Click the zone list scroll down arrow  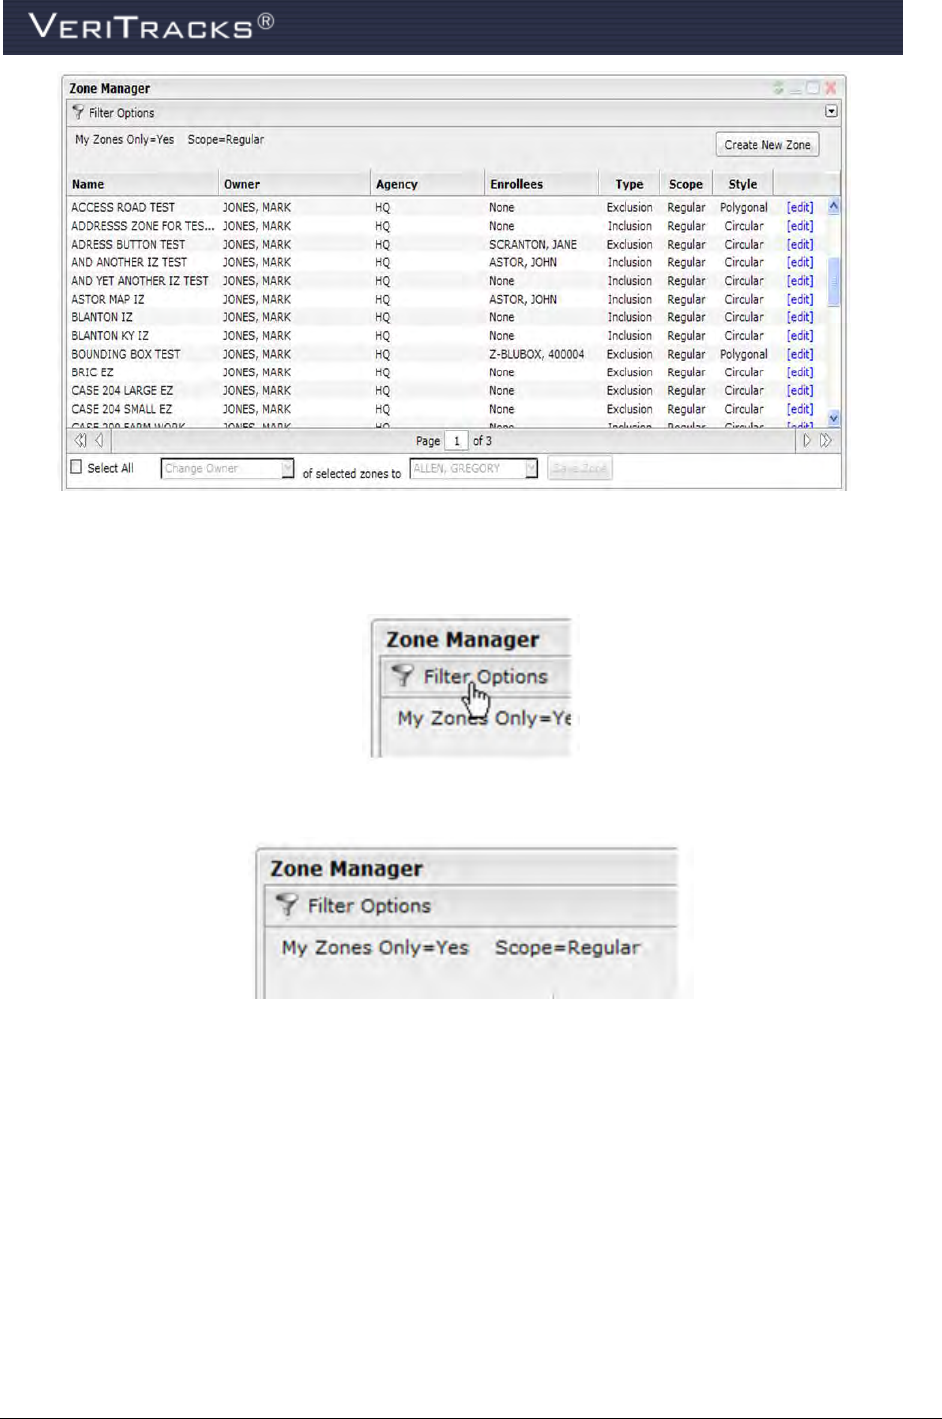click(x=833, y=418)
